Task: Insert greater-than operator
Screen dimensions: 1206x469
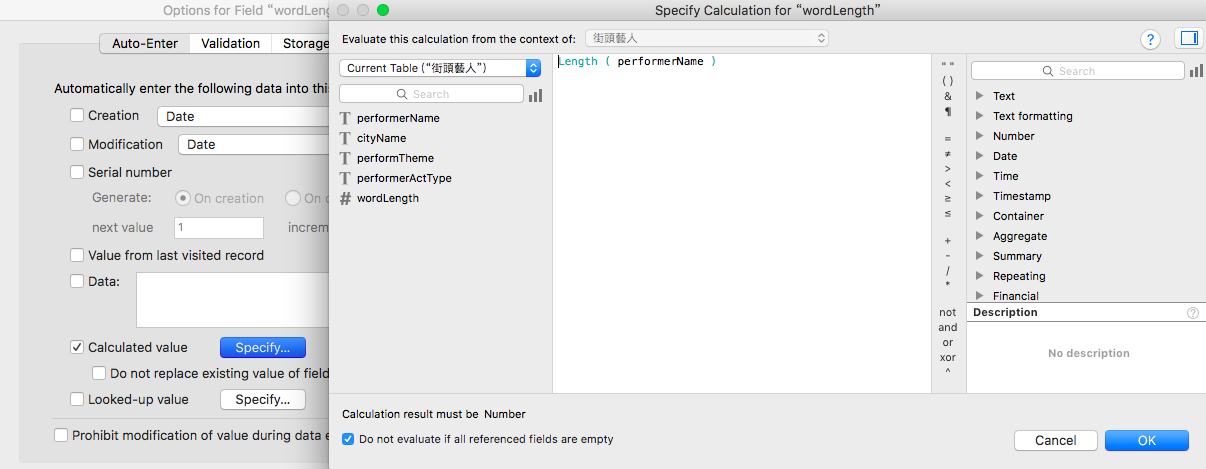Action: tap(948, 169)
